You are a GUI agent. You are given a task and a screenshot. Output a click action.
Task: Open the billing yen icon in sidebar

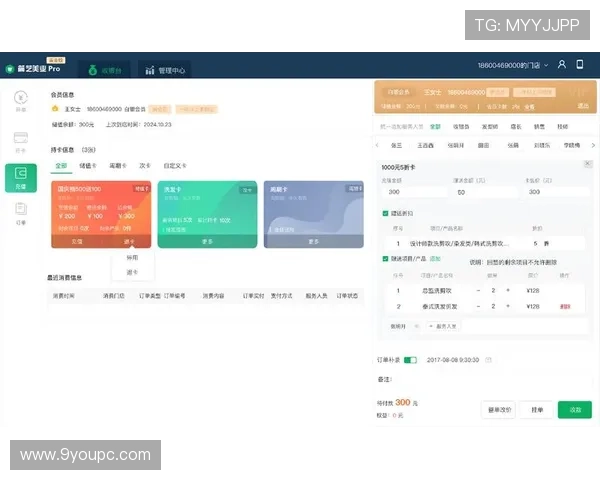coord(21,98)
